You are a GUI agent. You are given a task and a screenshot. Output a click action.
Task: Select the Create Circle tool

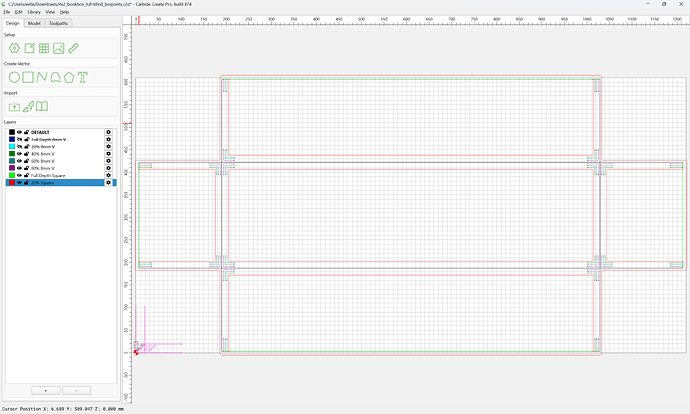click(x=14, y=77)
